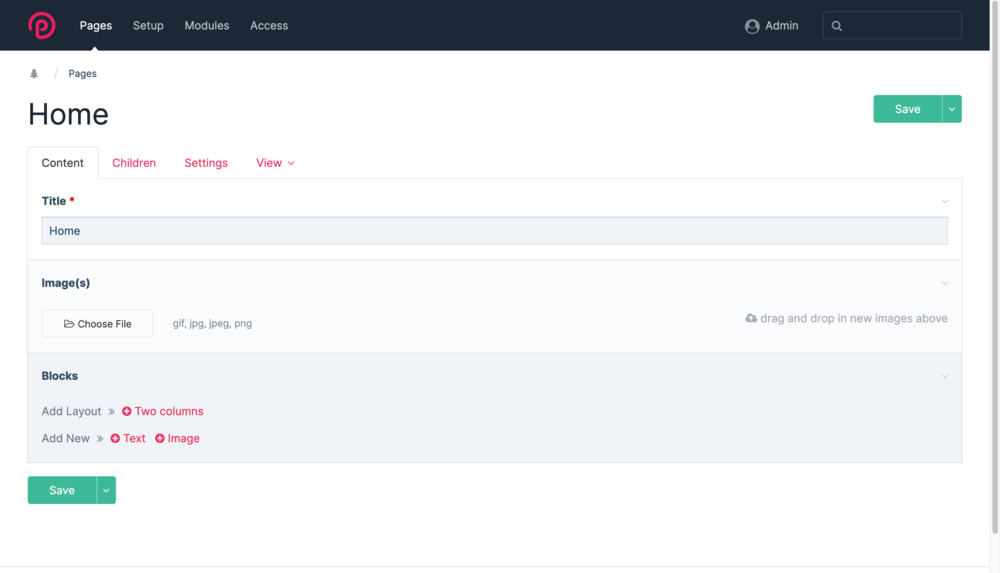The image size is (1000, 573).
Task: Click into the Title input field
Action: (x=494, y=231)
